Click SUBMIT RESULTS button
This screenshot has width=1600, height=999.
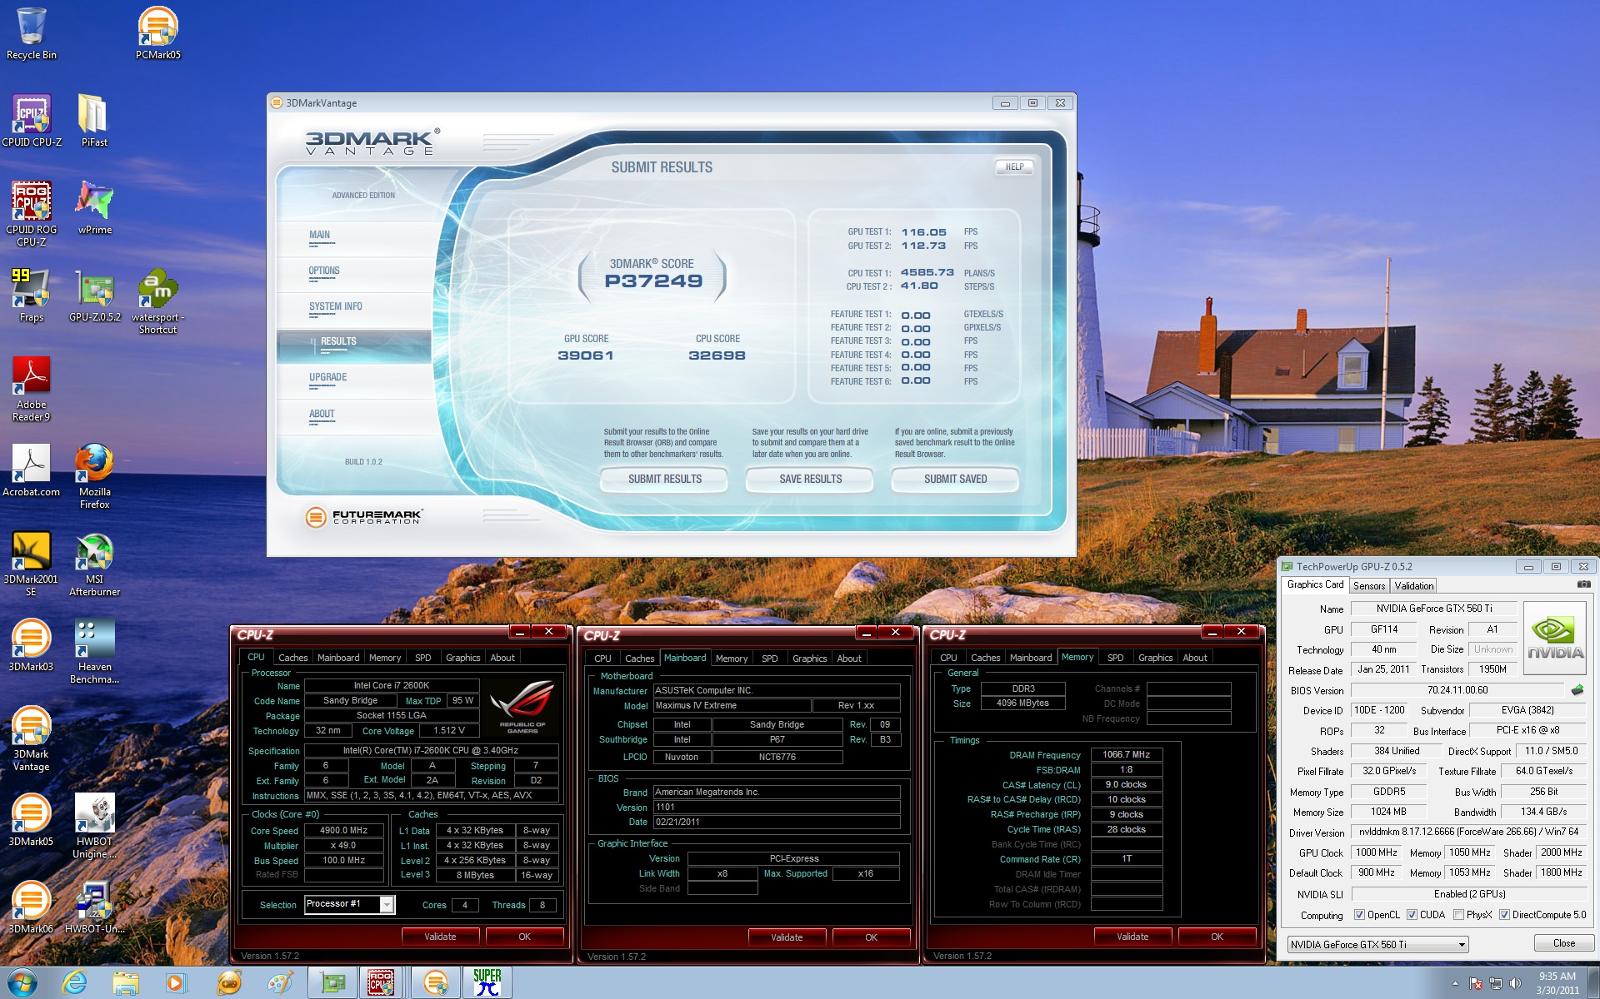[x=665, y=480]
